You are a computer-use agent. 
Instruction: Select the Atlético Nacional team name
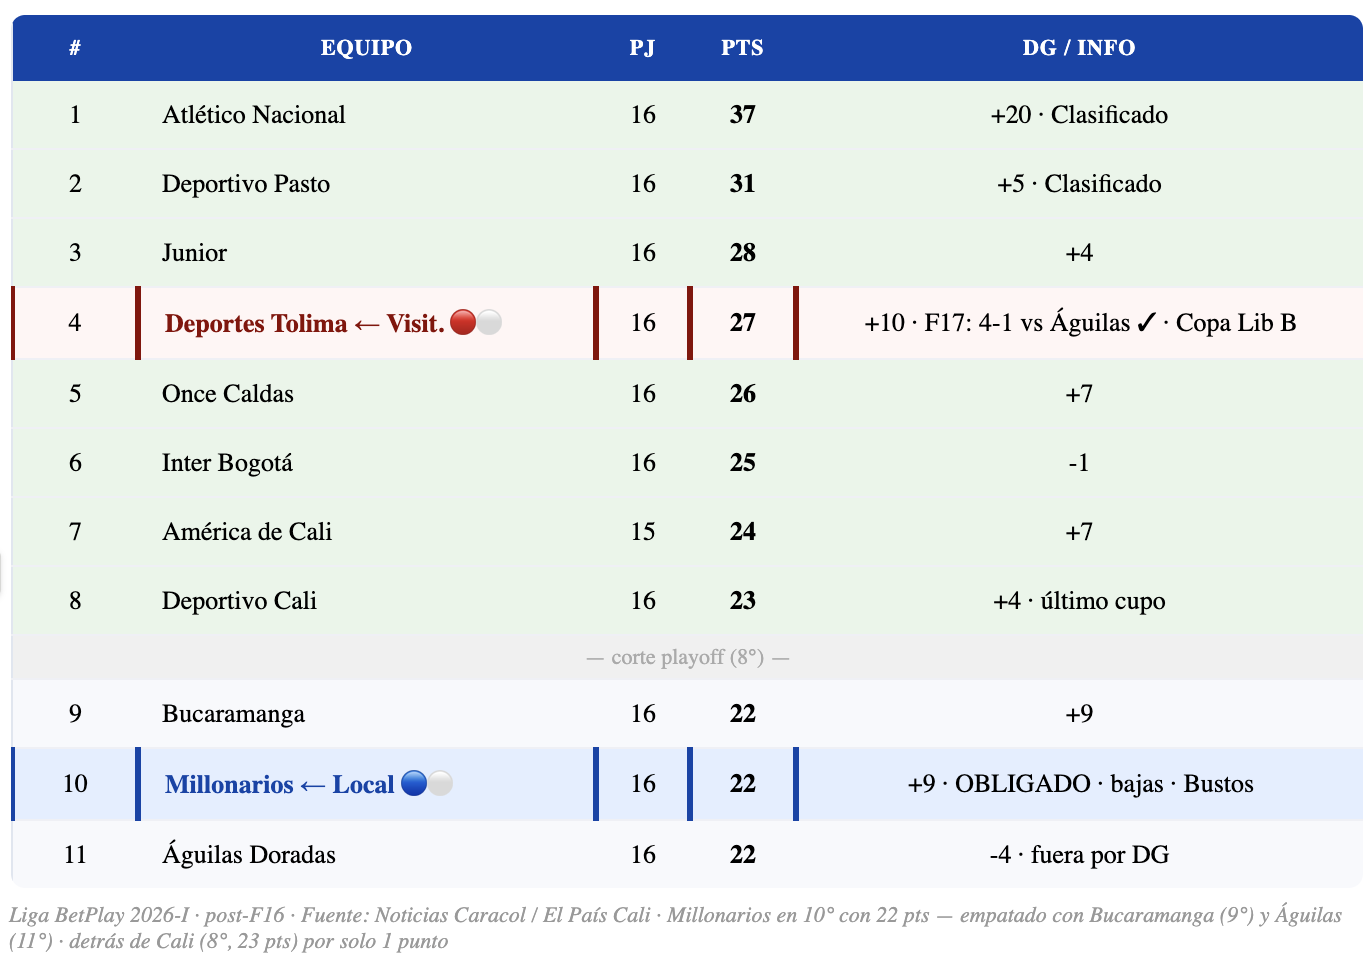pyautogui.click(x=254, y=115)
